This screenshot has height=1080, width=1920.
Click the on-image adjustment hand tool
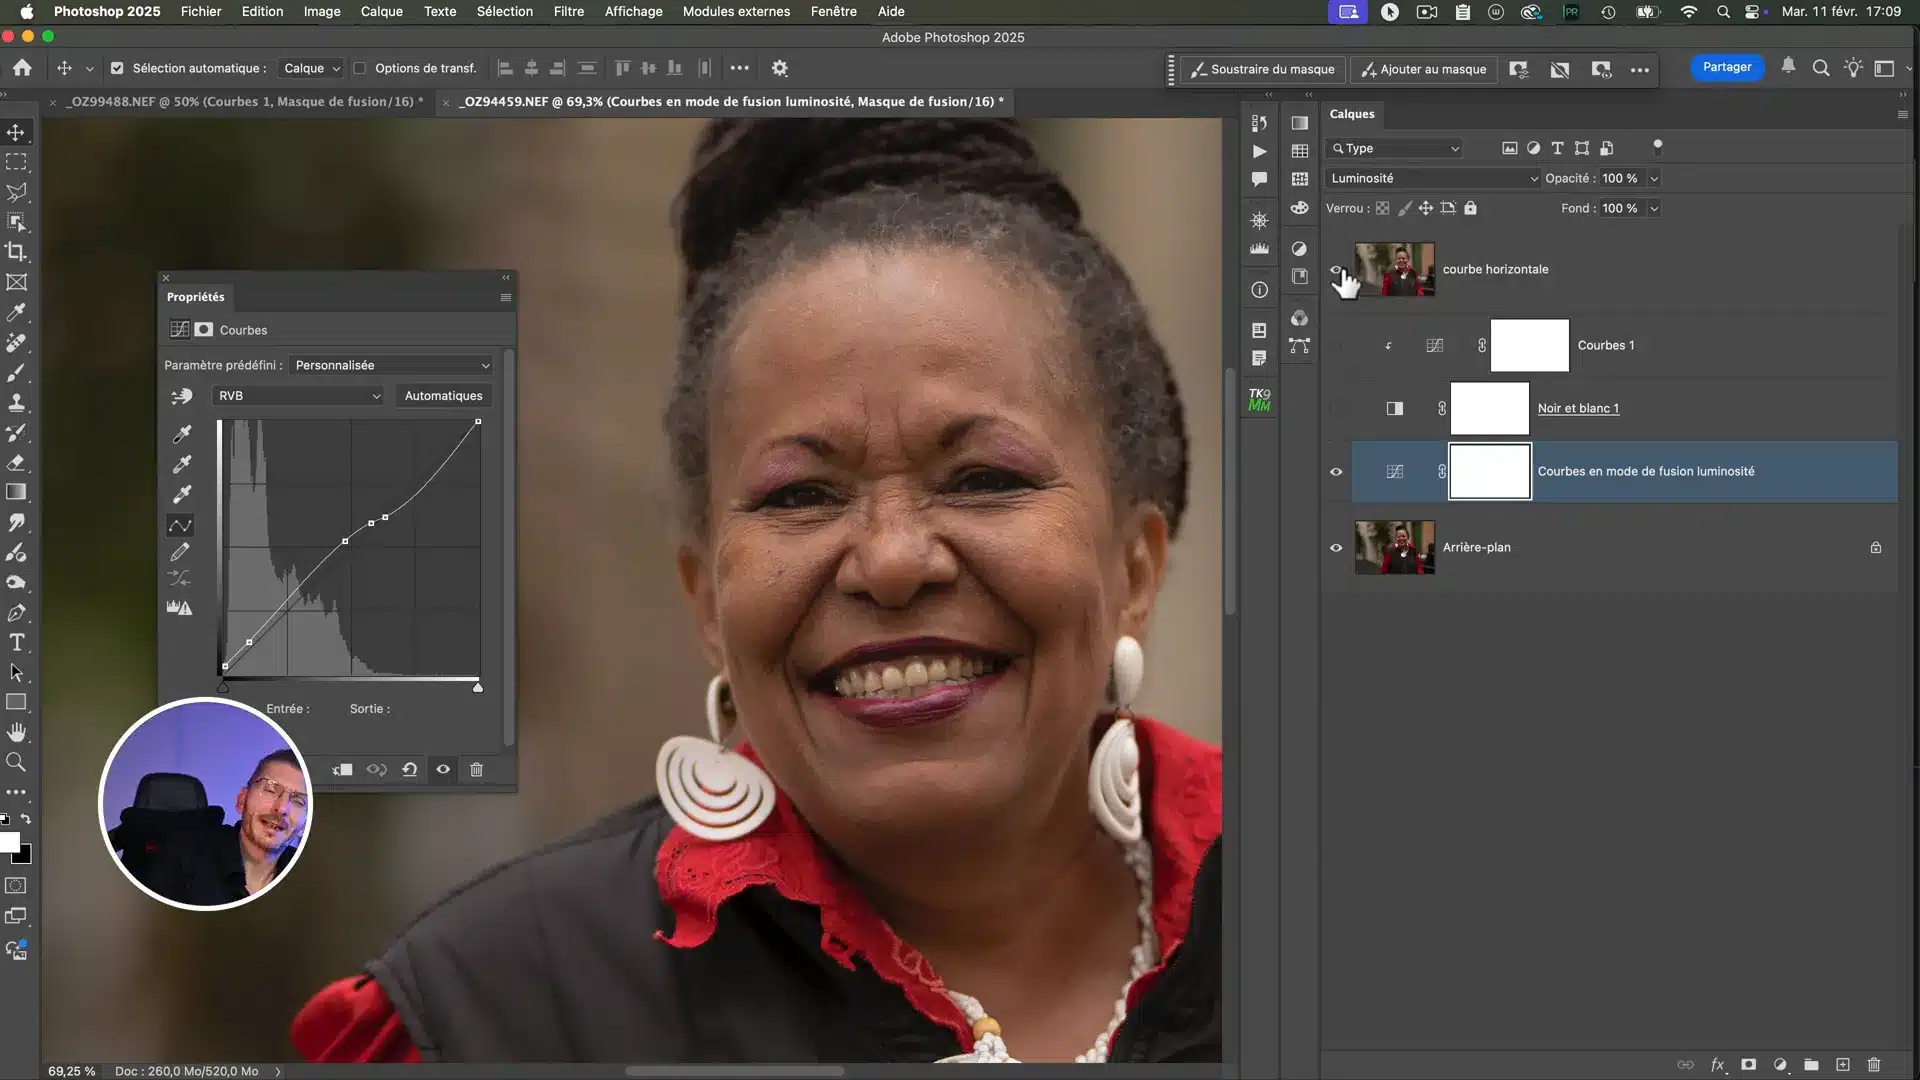click(x=181, y=396)
